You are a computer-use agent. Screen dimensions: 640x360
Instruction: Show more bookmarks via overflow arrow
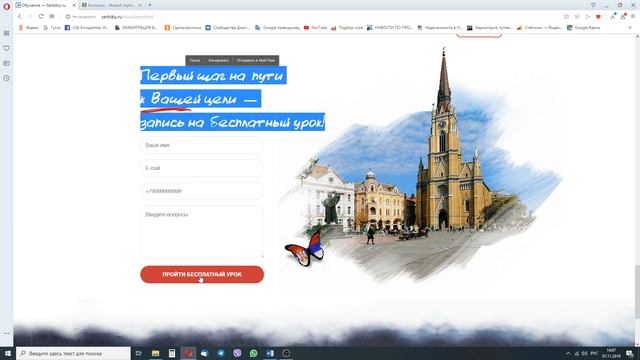[x=630, y=28]
